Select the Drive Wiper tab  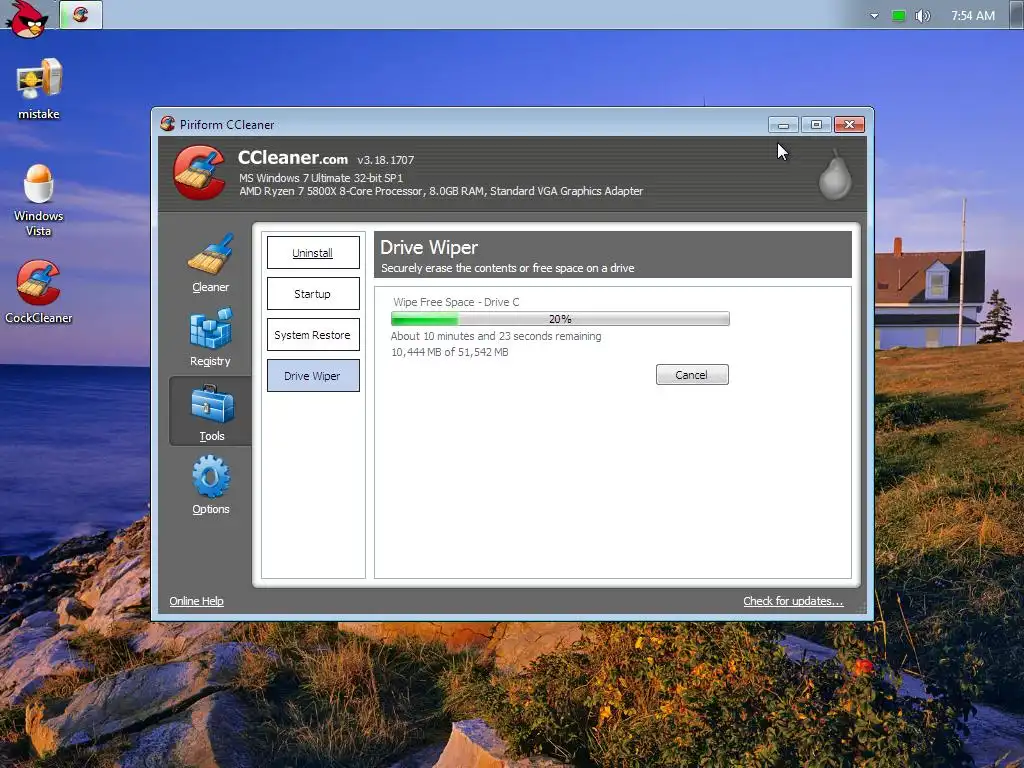pos(313,376)
